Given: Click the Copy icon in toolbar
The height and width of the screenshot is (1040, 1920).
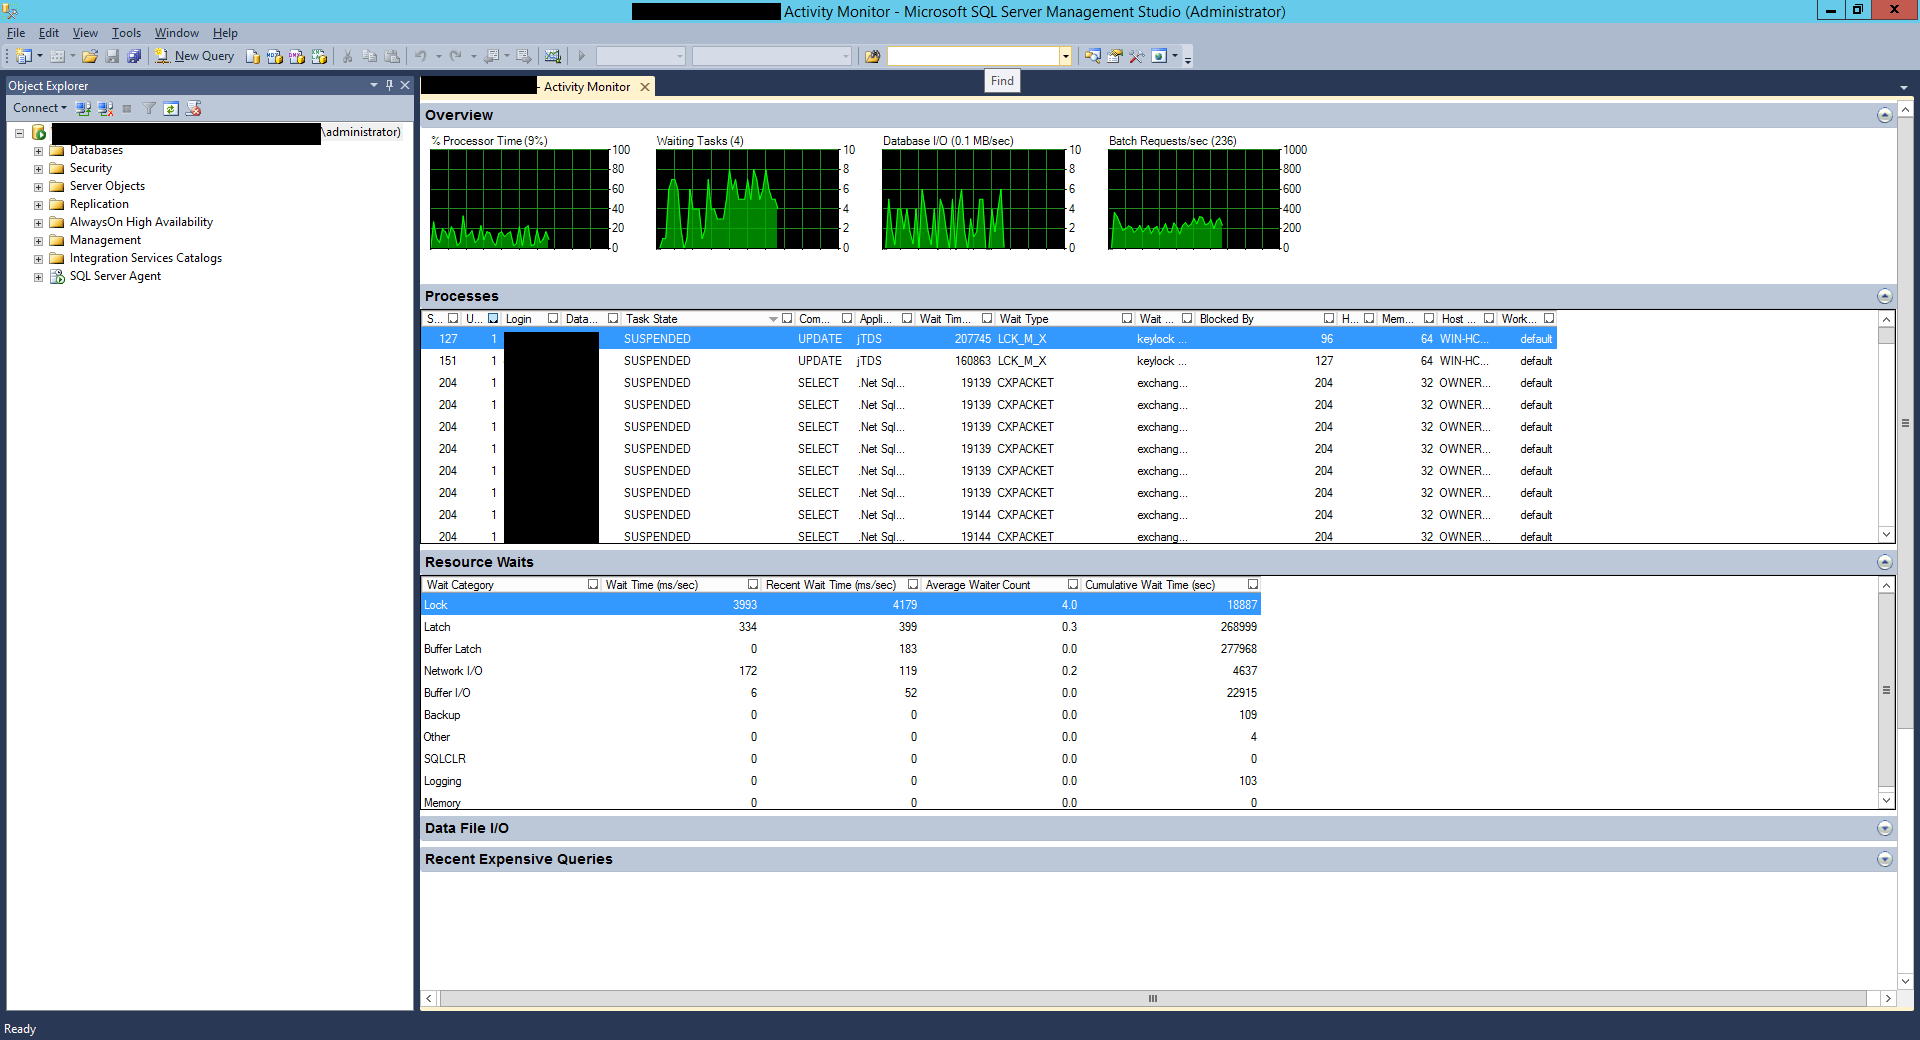Looking at the screenshot, I should click(x=370, y=56).
